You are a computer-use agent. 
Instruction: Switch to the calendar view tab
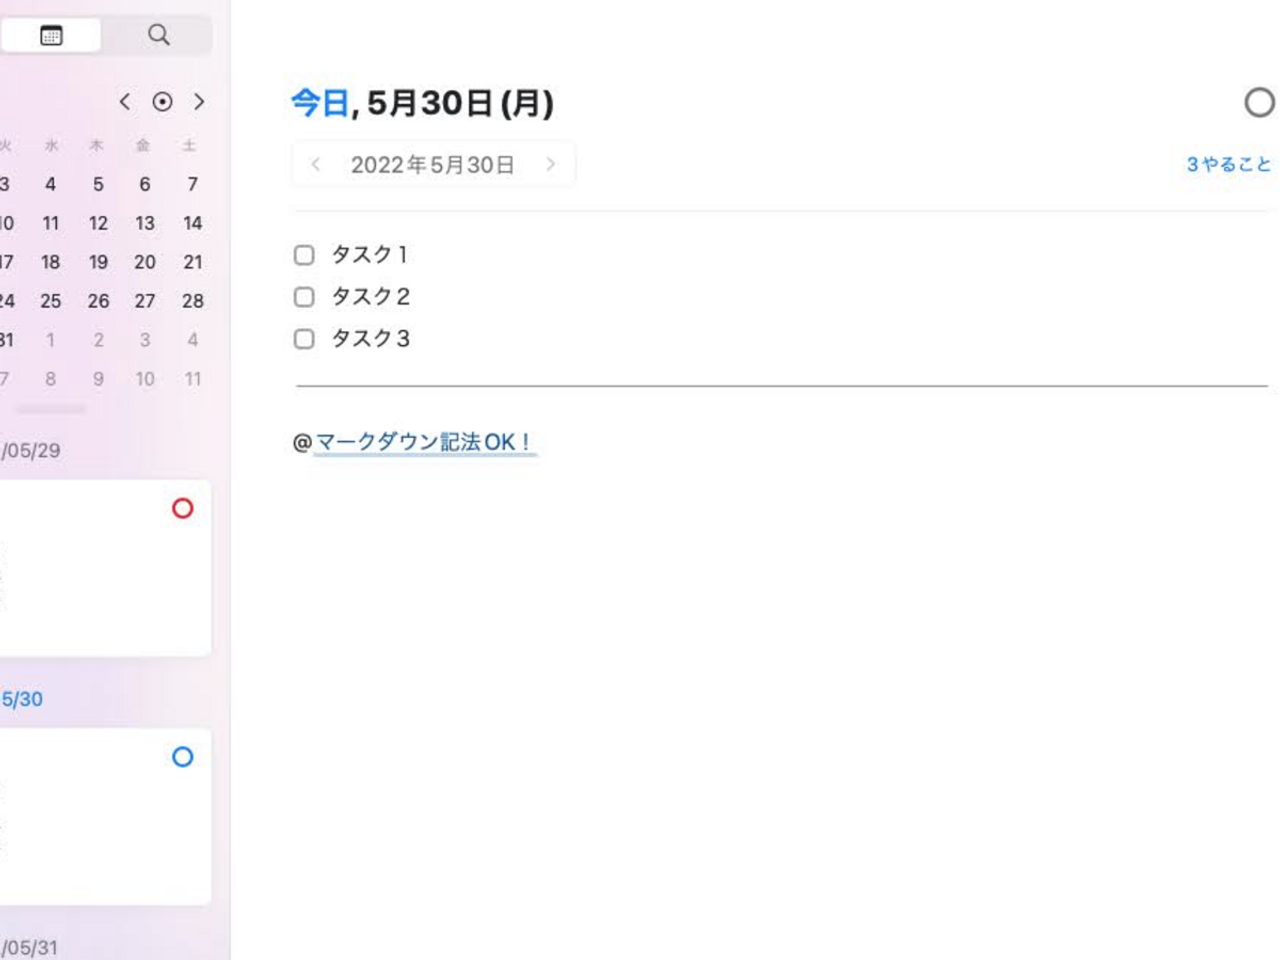click(51, 35)
